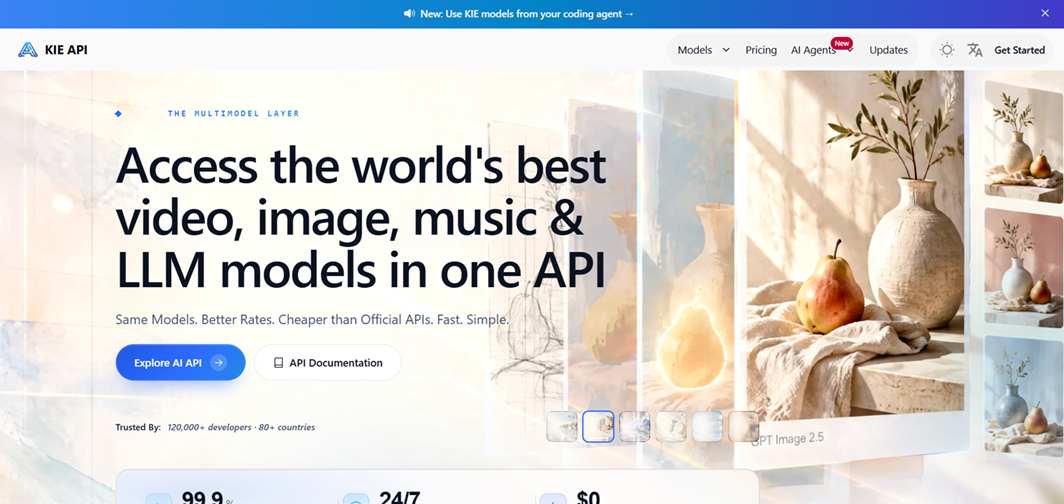
Task: Open the coding agent announcement link
Action: (527, 14)
